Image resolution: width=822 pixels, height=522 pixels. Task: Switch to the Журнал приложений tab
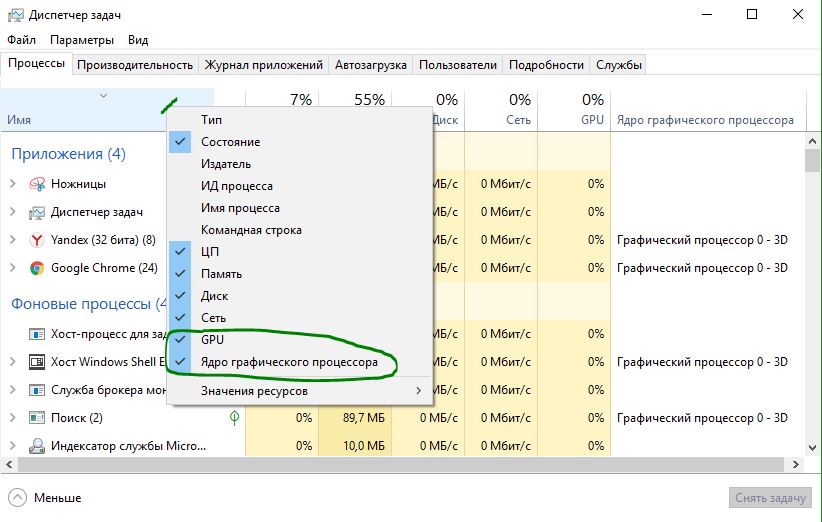[x=263, y=65]
